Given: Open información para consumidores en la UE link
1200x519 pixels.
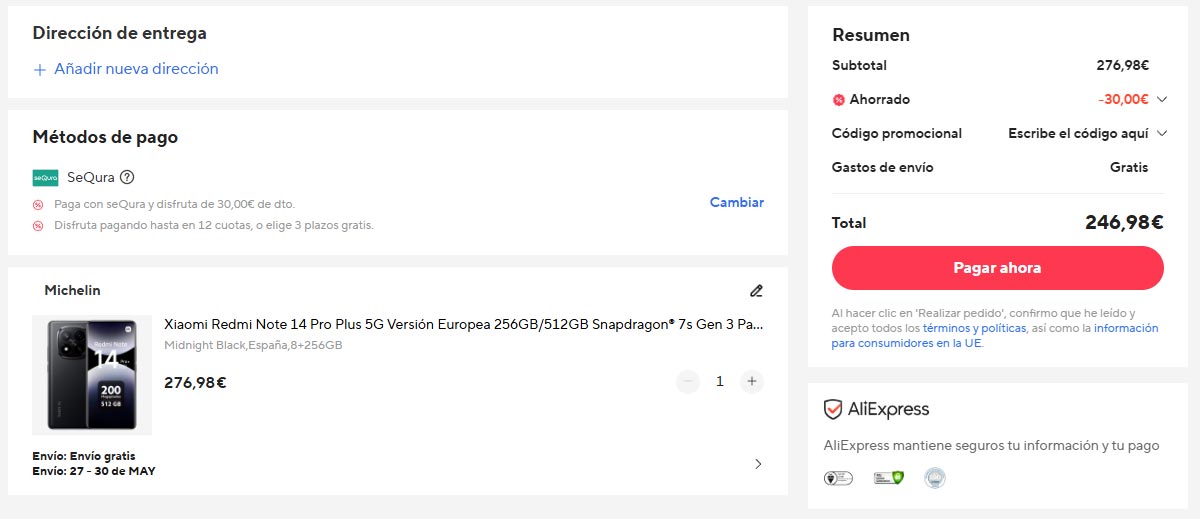Looking at the screenshot, I should click(x=995, y=336).
